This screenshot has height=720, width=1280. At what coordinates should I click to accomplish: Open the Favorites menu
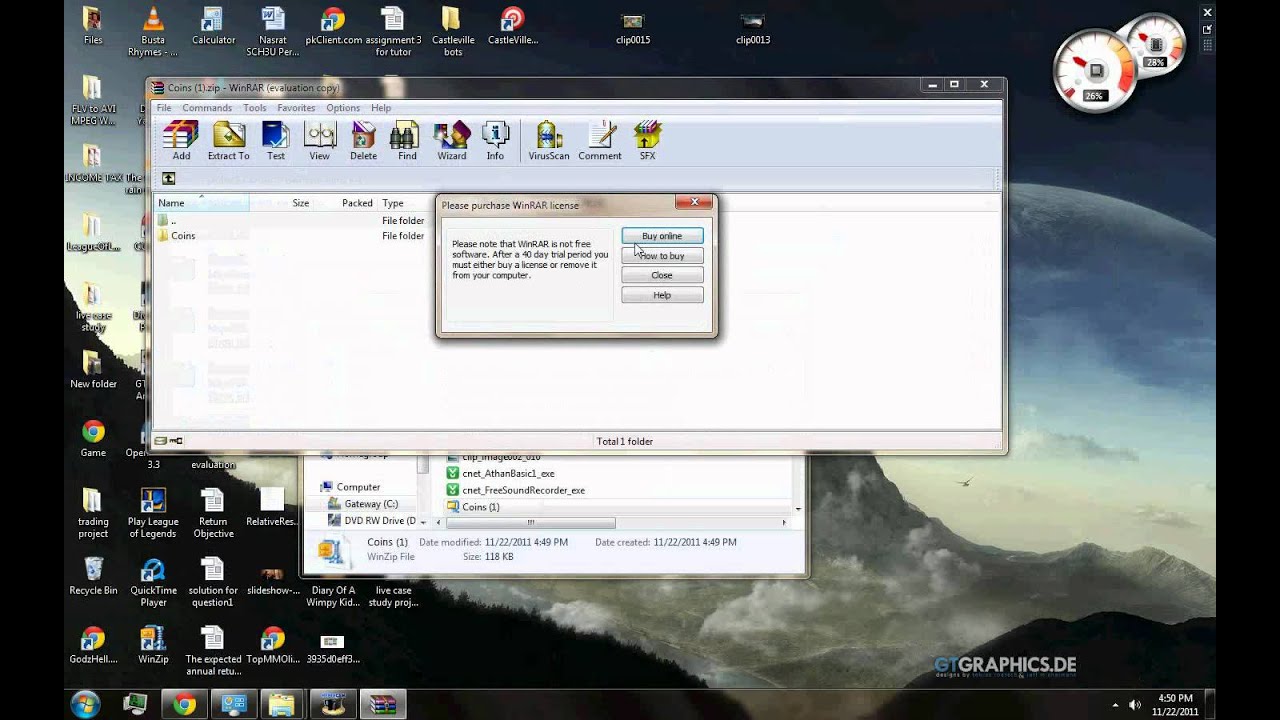coord(296,108)
